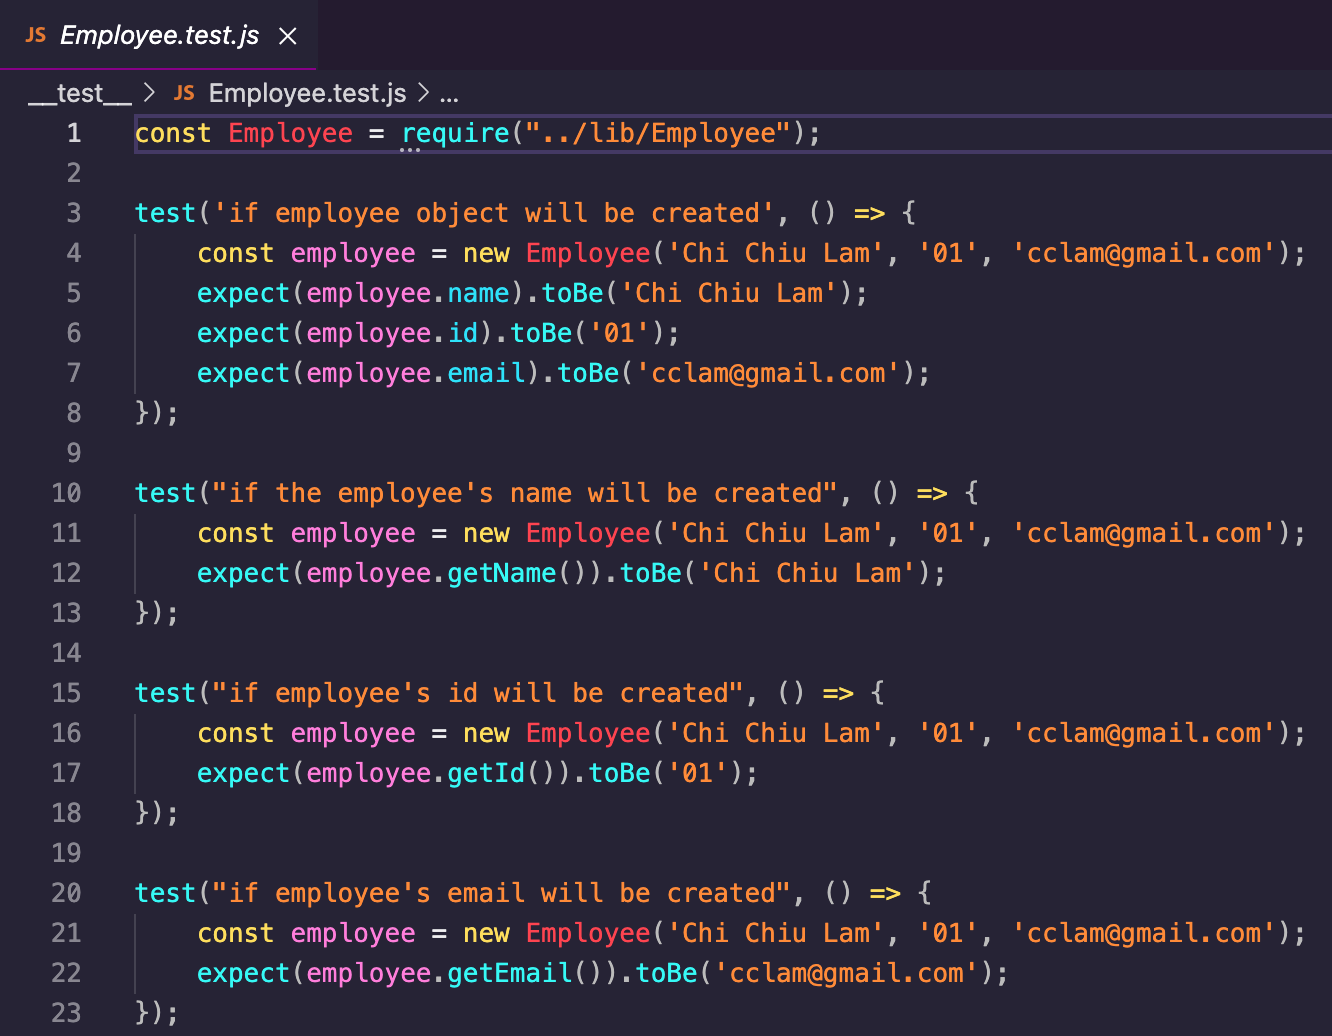Click 'getId' method call on line 17
1332x1036 pixels.
click(x=484, y=772)
